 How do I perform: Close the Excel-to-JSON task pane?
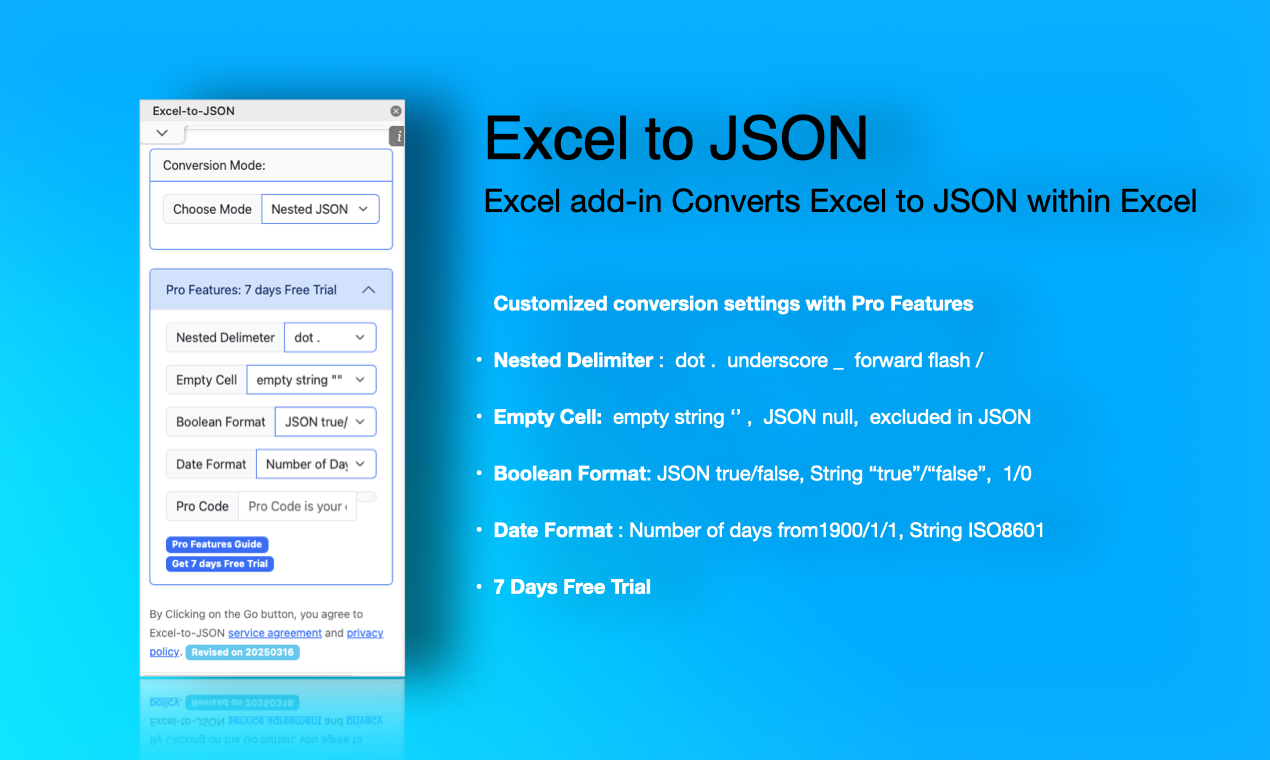coord(396,111)
